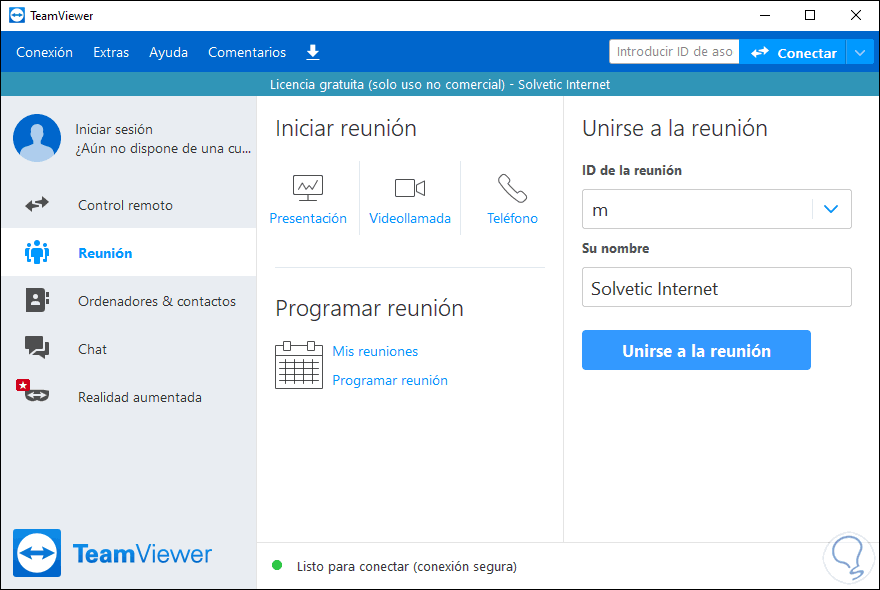Click the TeamViewer logo at bottom left
This screenshot has height=590, width=880.
click(112, 554)
